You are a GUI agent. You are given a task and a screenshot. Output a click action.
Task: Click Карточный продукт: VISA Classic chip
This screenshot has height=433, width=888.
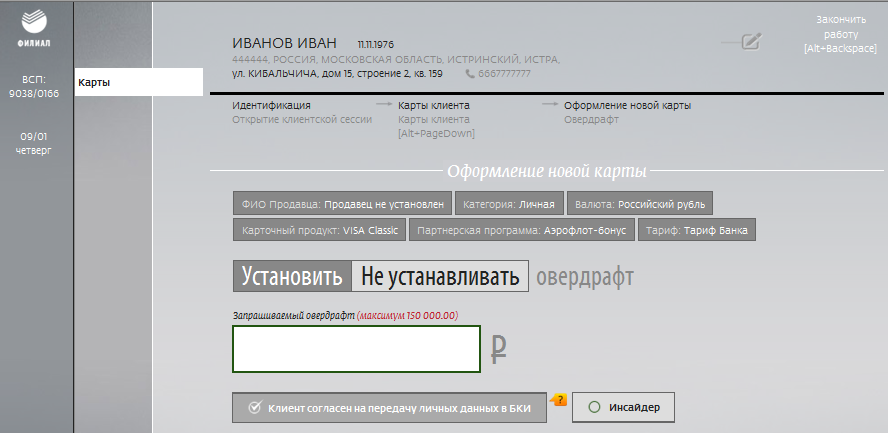click(x=319, y=230)
